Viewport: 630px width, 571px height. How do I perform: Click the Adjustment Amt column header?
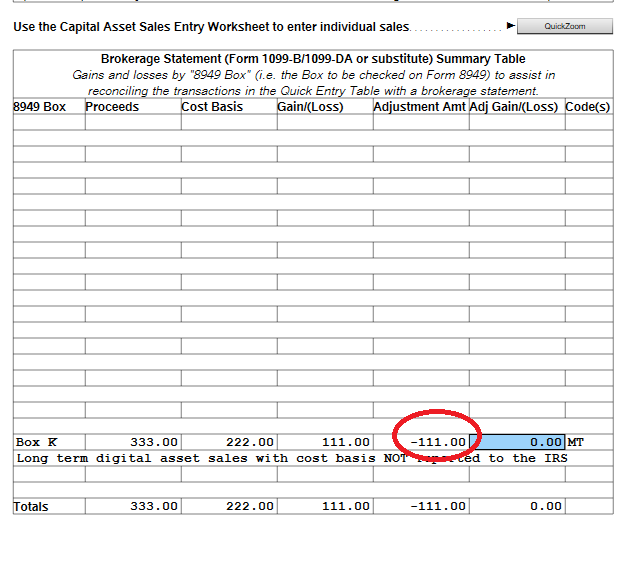click(420, 107)
